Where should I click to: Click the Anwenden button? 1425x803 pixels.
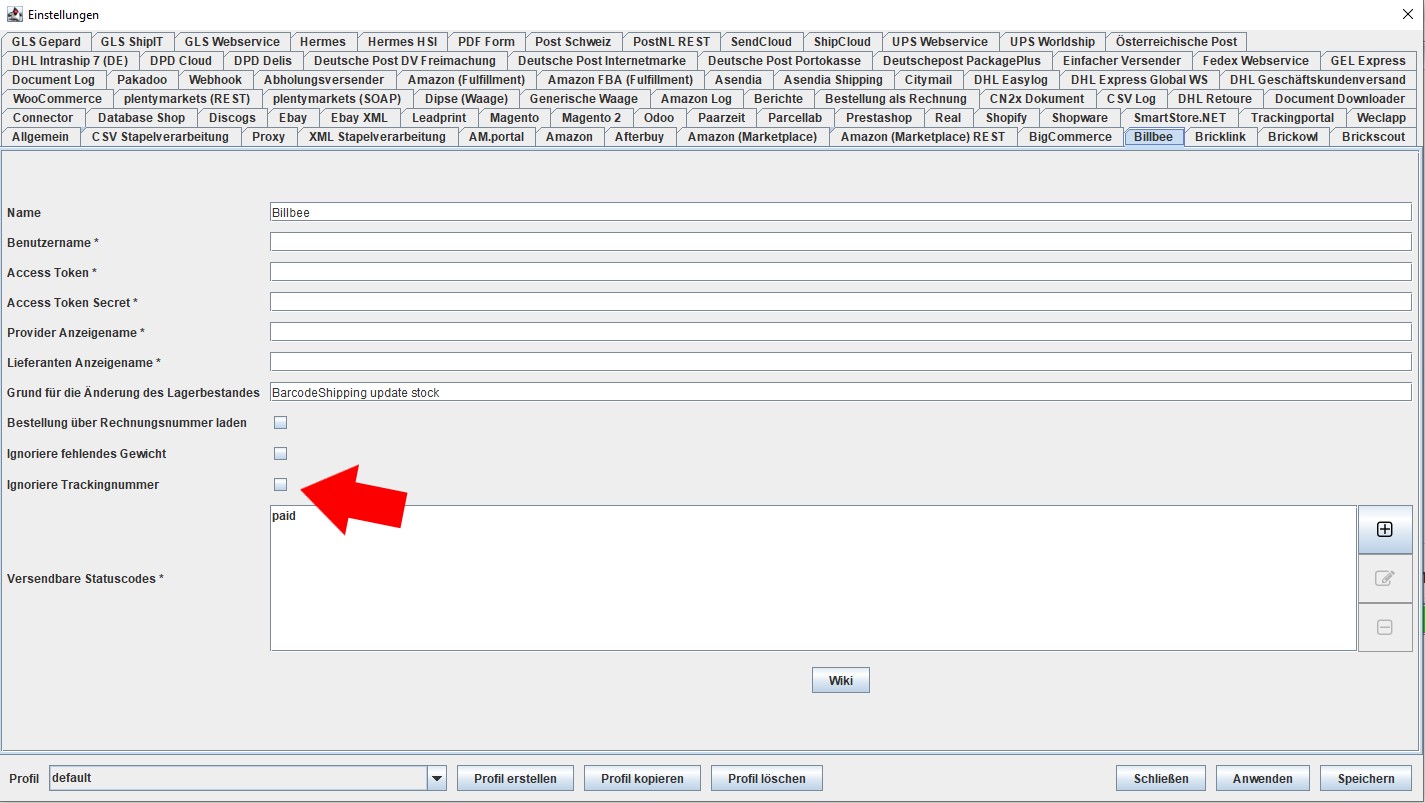coord(1263,778)
